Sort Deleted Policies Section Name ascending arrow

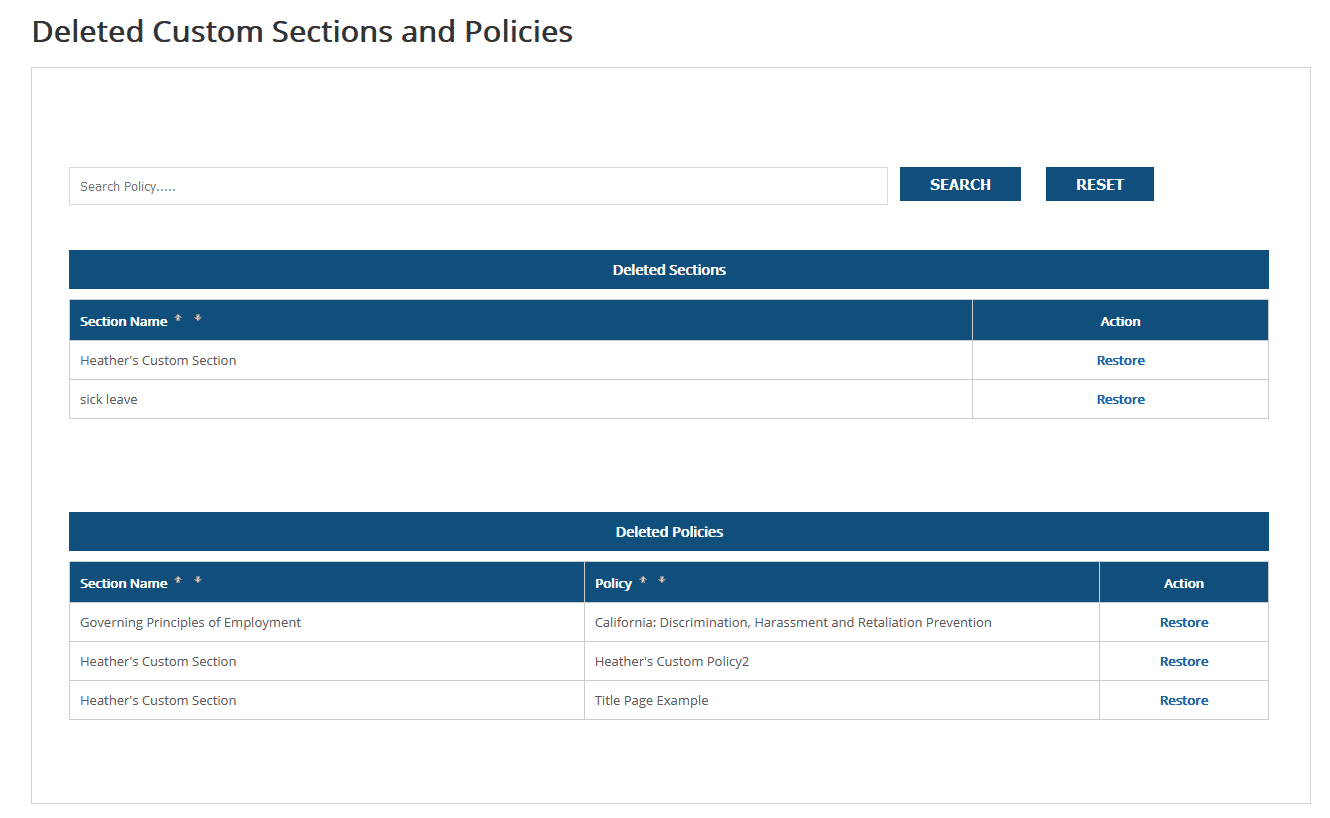click(178, 580)
